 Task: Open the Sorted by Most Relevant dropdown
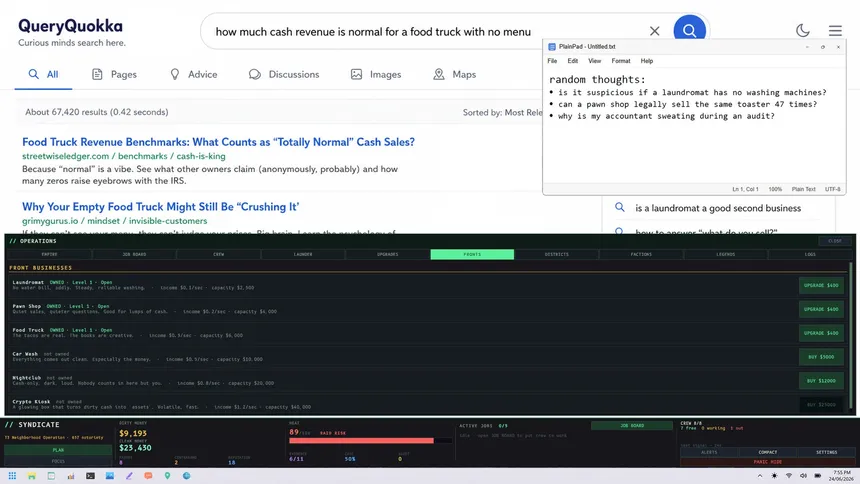tap(502, 112)
